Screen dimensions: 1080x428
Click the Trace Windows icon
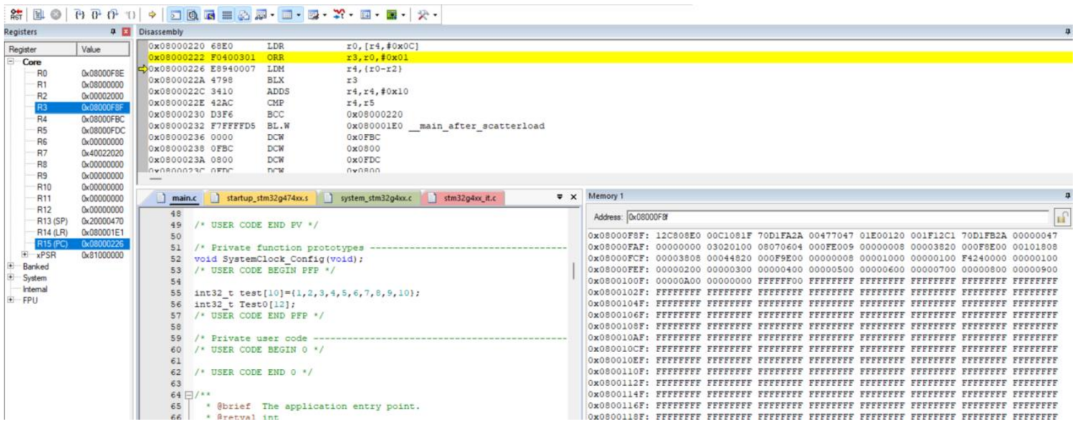coord(367,14)
